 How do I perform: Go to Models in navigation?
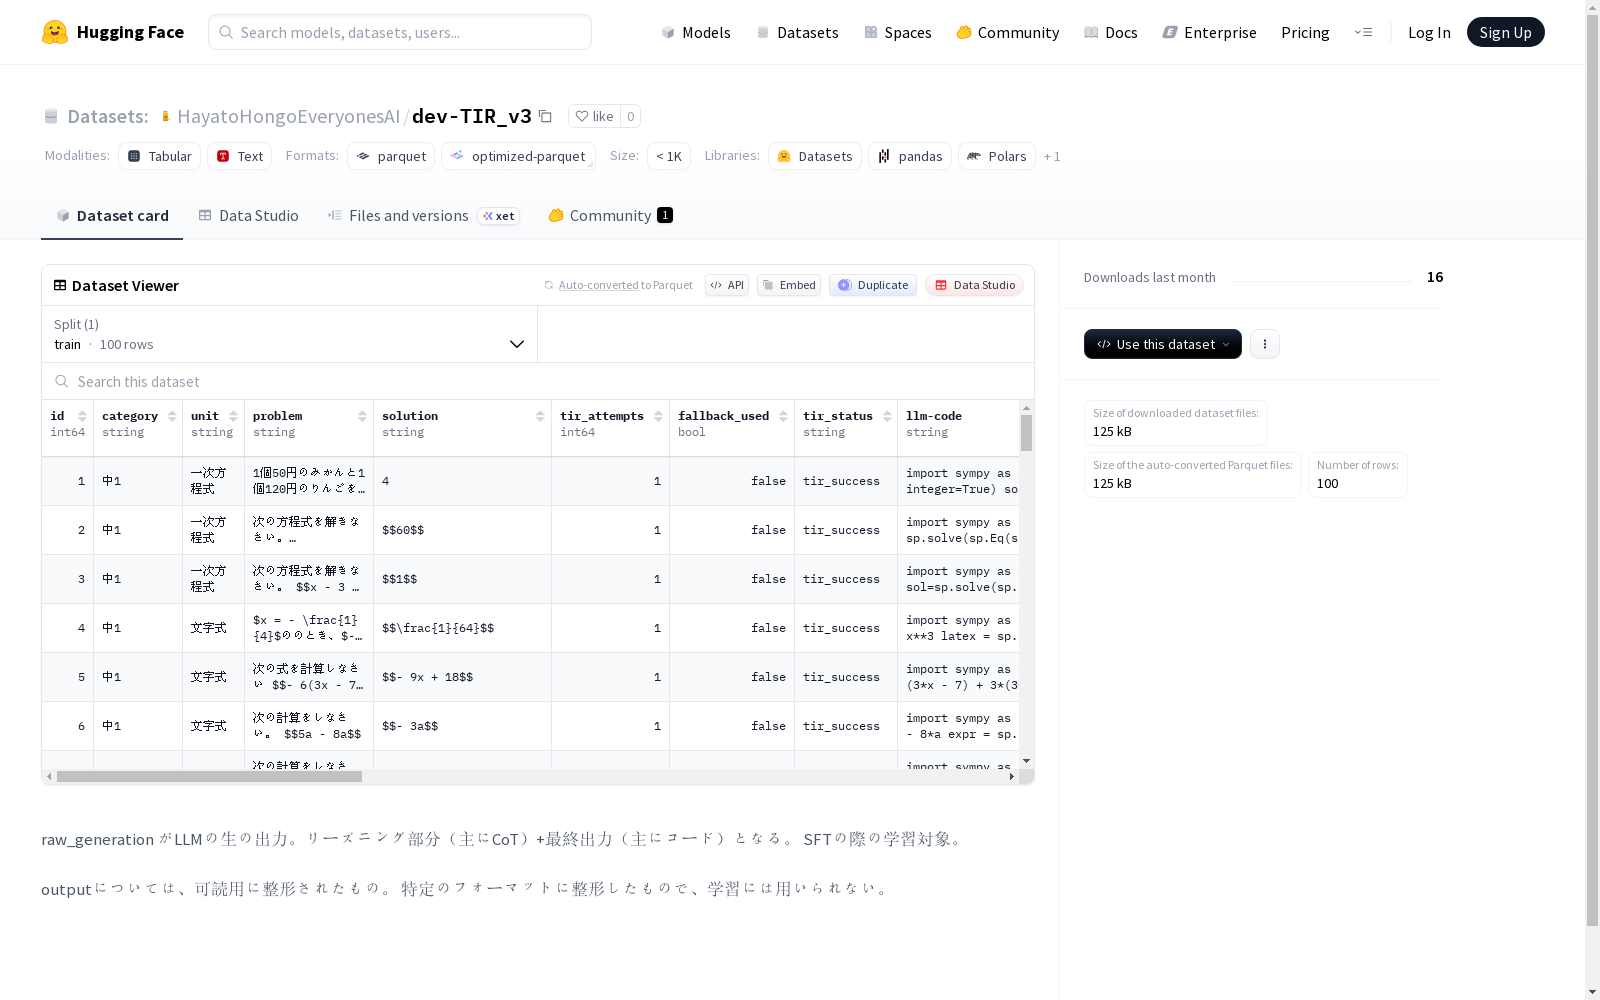[x=696, y=32]
